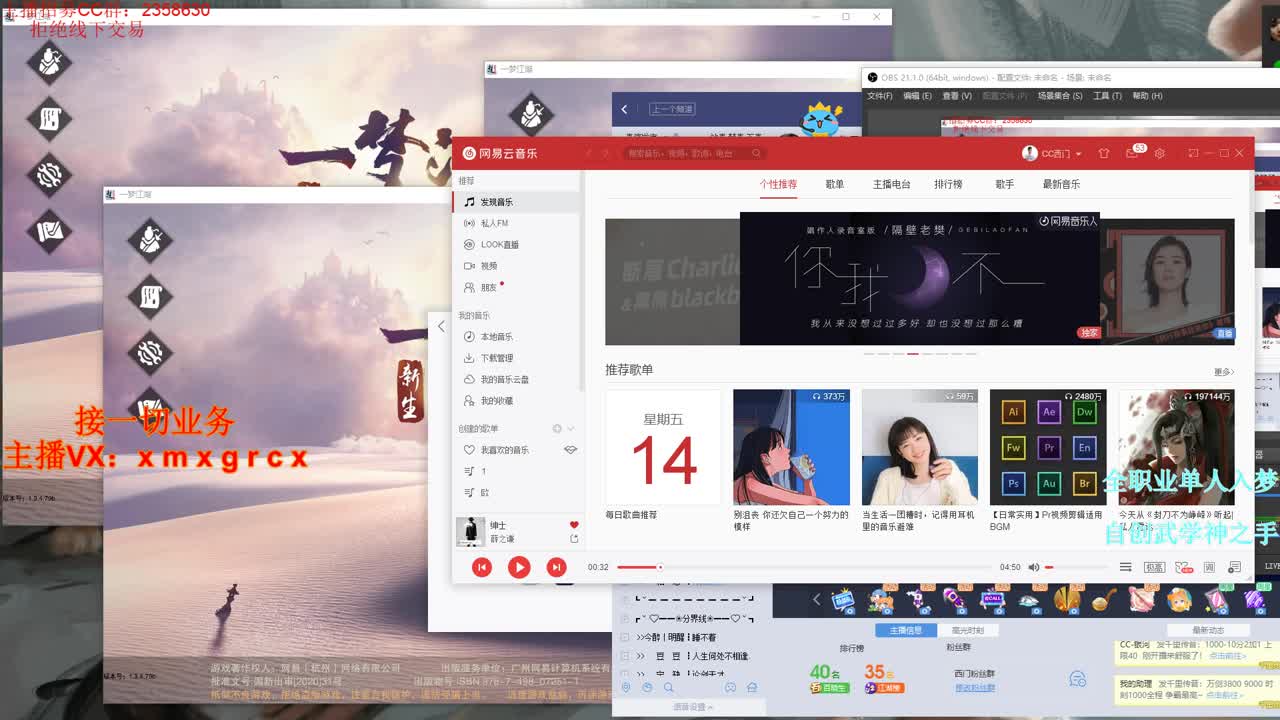1280x720 pixels.
Task: Open messages inbox with 53 badge
Action: pyautogui.click(x=1133, y=152)
